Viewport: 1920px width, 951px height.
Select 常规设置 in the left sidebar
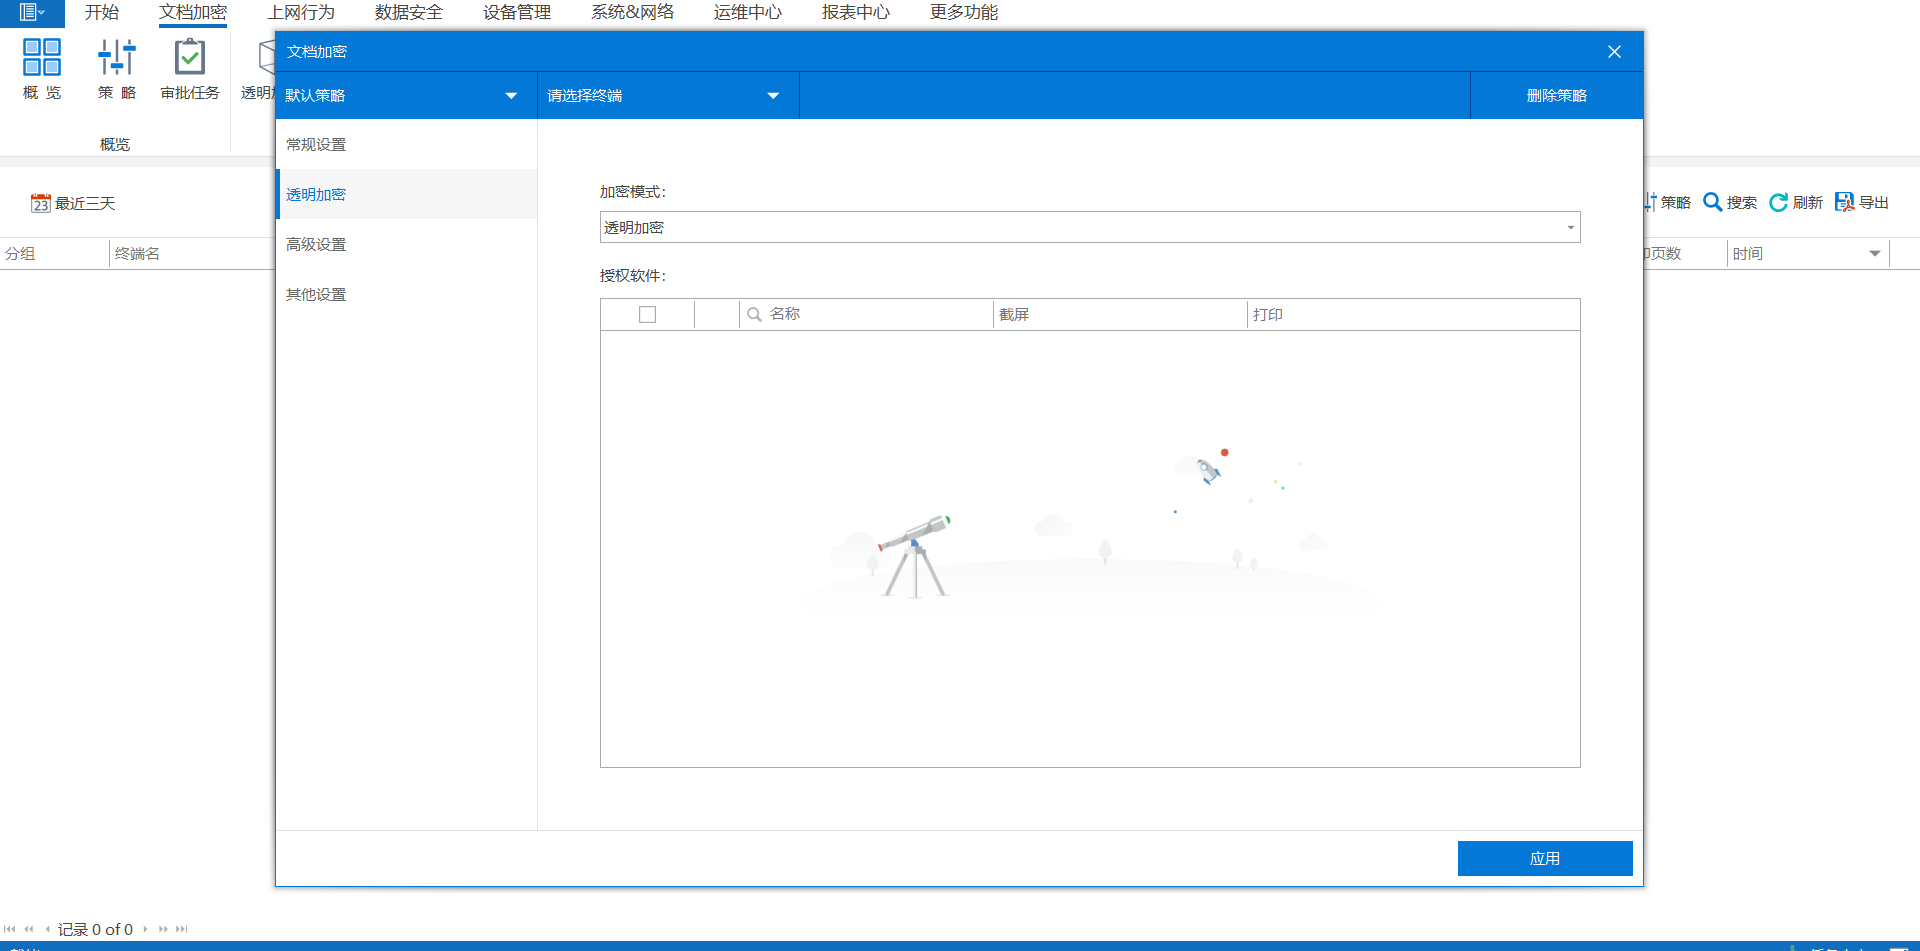316,145
